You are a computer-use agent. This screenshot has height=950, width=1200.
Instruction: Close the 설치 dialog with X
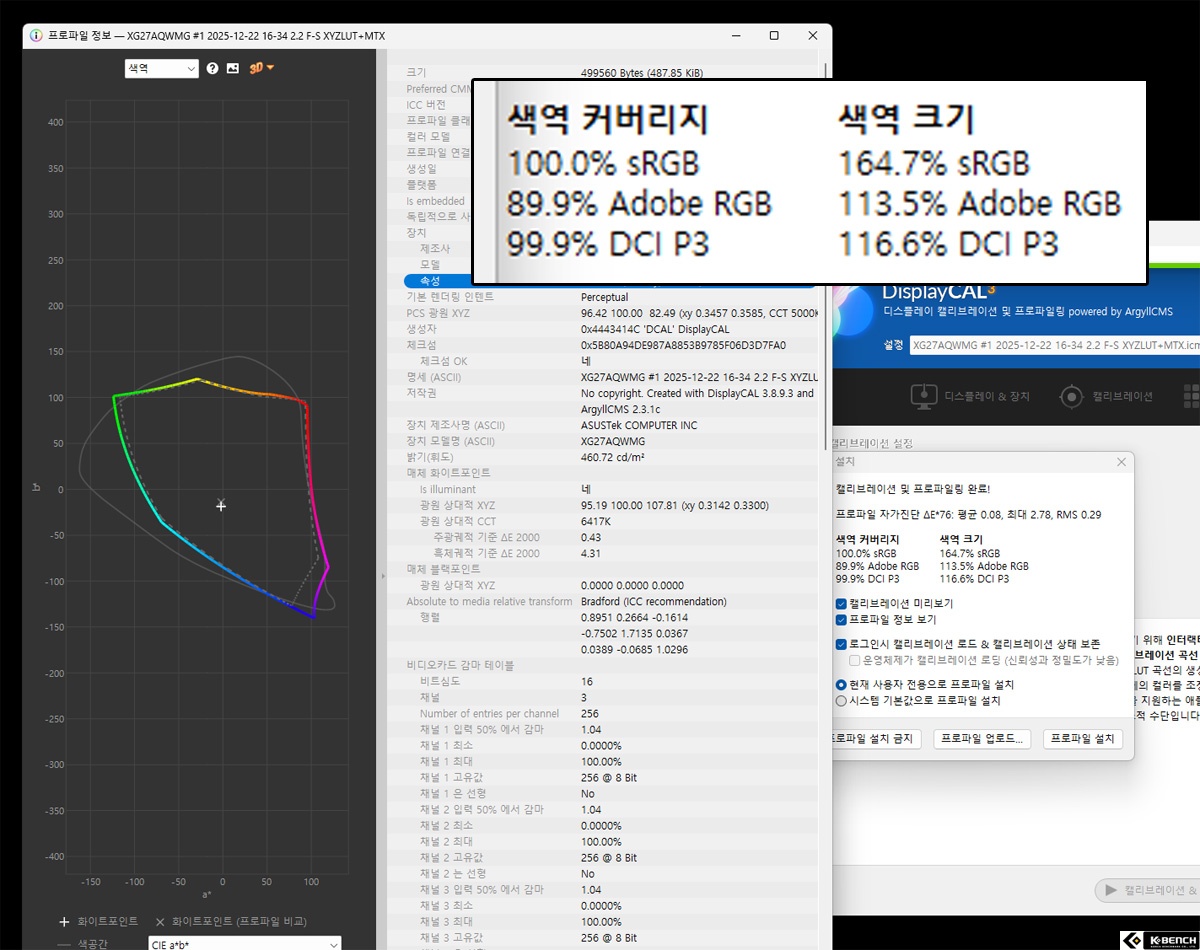point(1121,462)
